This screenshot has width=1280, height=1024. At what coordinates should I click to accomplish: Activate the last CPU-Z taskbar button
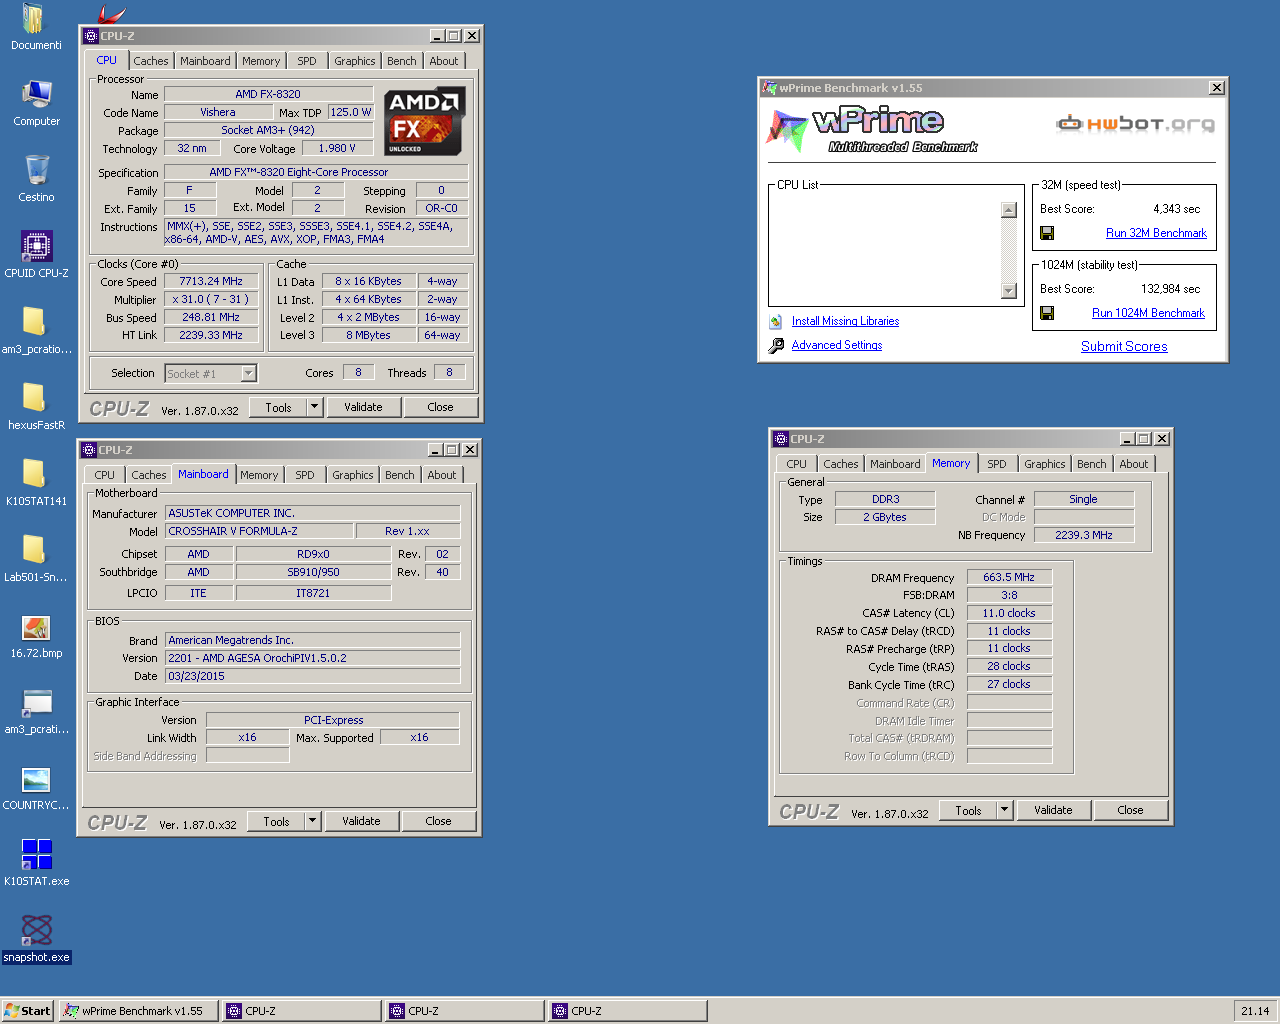628,1011
